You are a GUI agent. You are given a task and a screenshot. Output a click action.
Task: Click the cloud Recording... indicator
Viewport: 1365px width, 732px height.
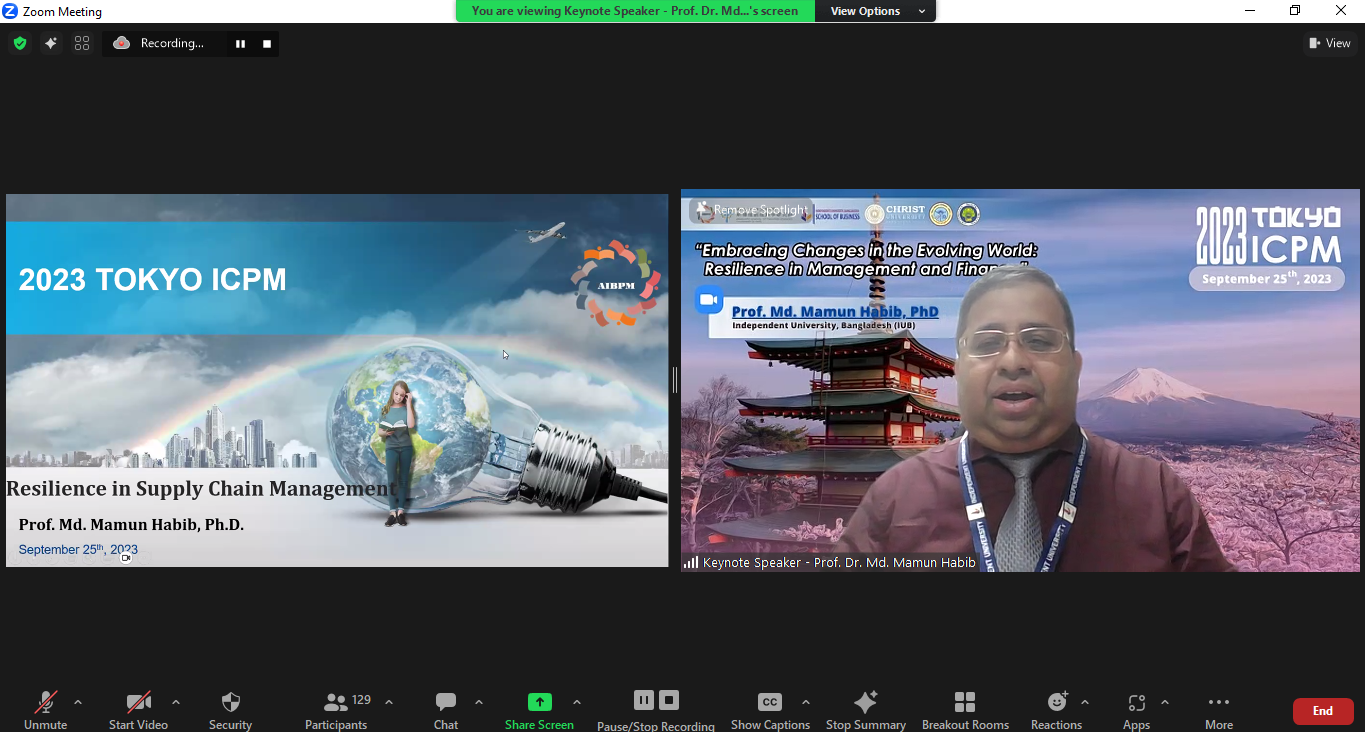pyautogui.click(x=159, y=43)
